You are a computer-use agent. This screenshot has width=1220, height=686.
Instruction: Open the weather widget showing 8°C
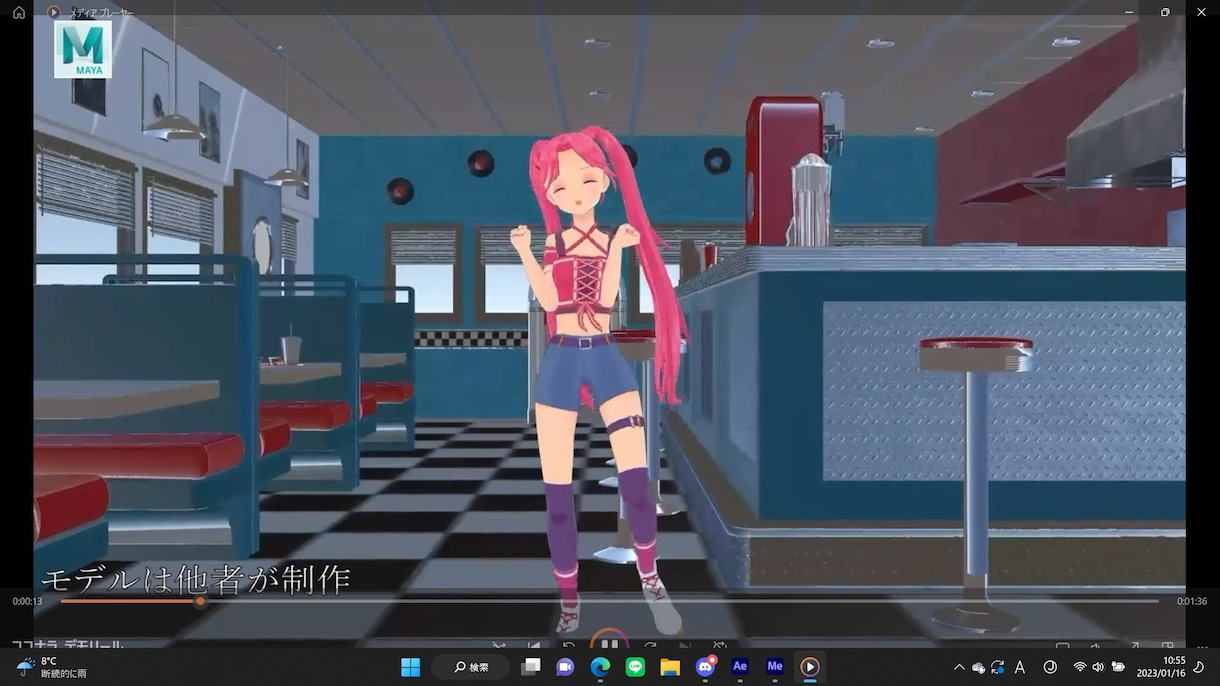coord(52,667)
